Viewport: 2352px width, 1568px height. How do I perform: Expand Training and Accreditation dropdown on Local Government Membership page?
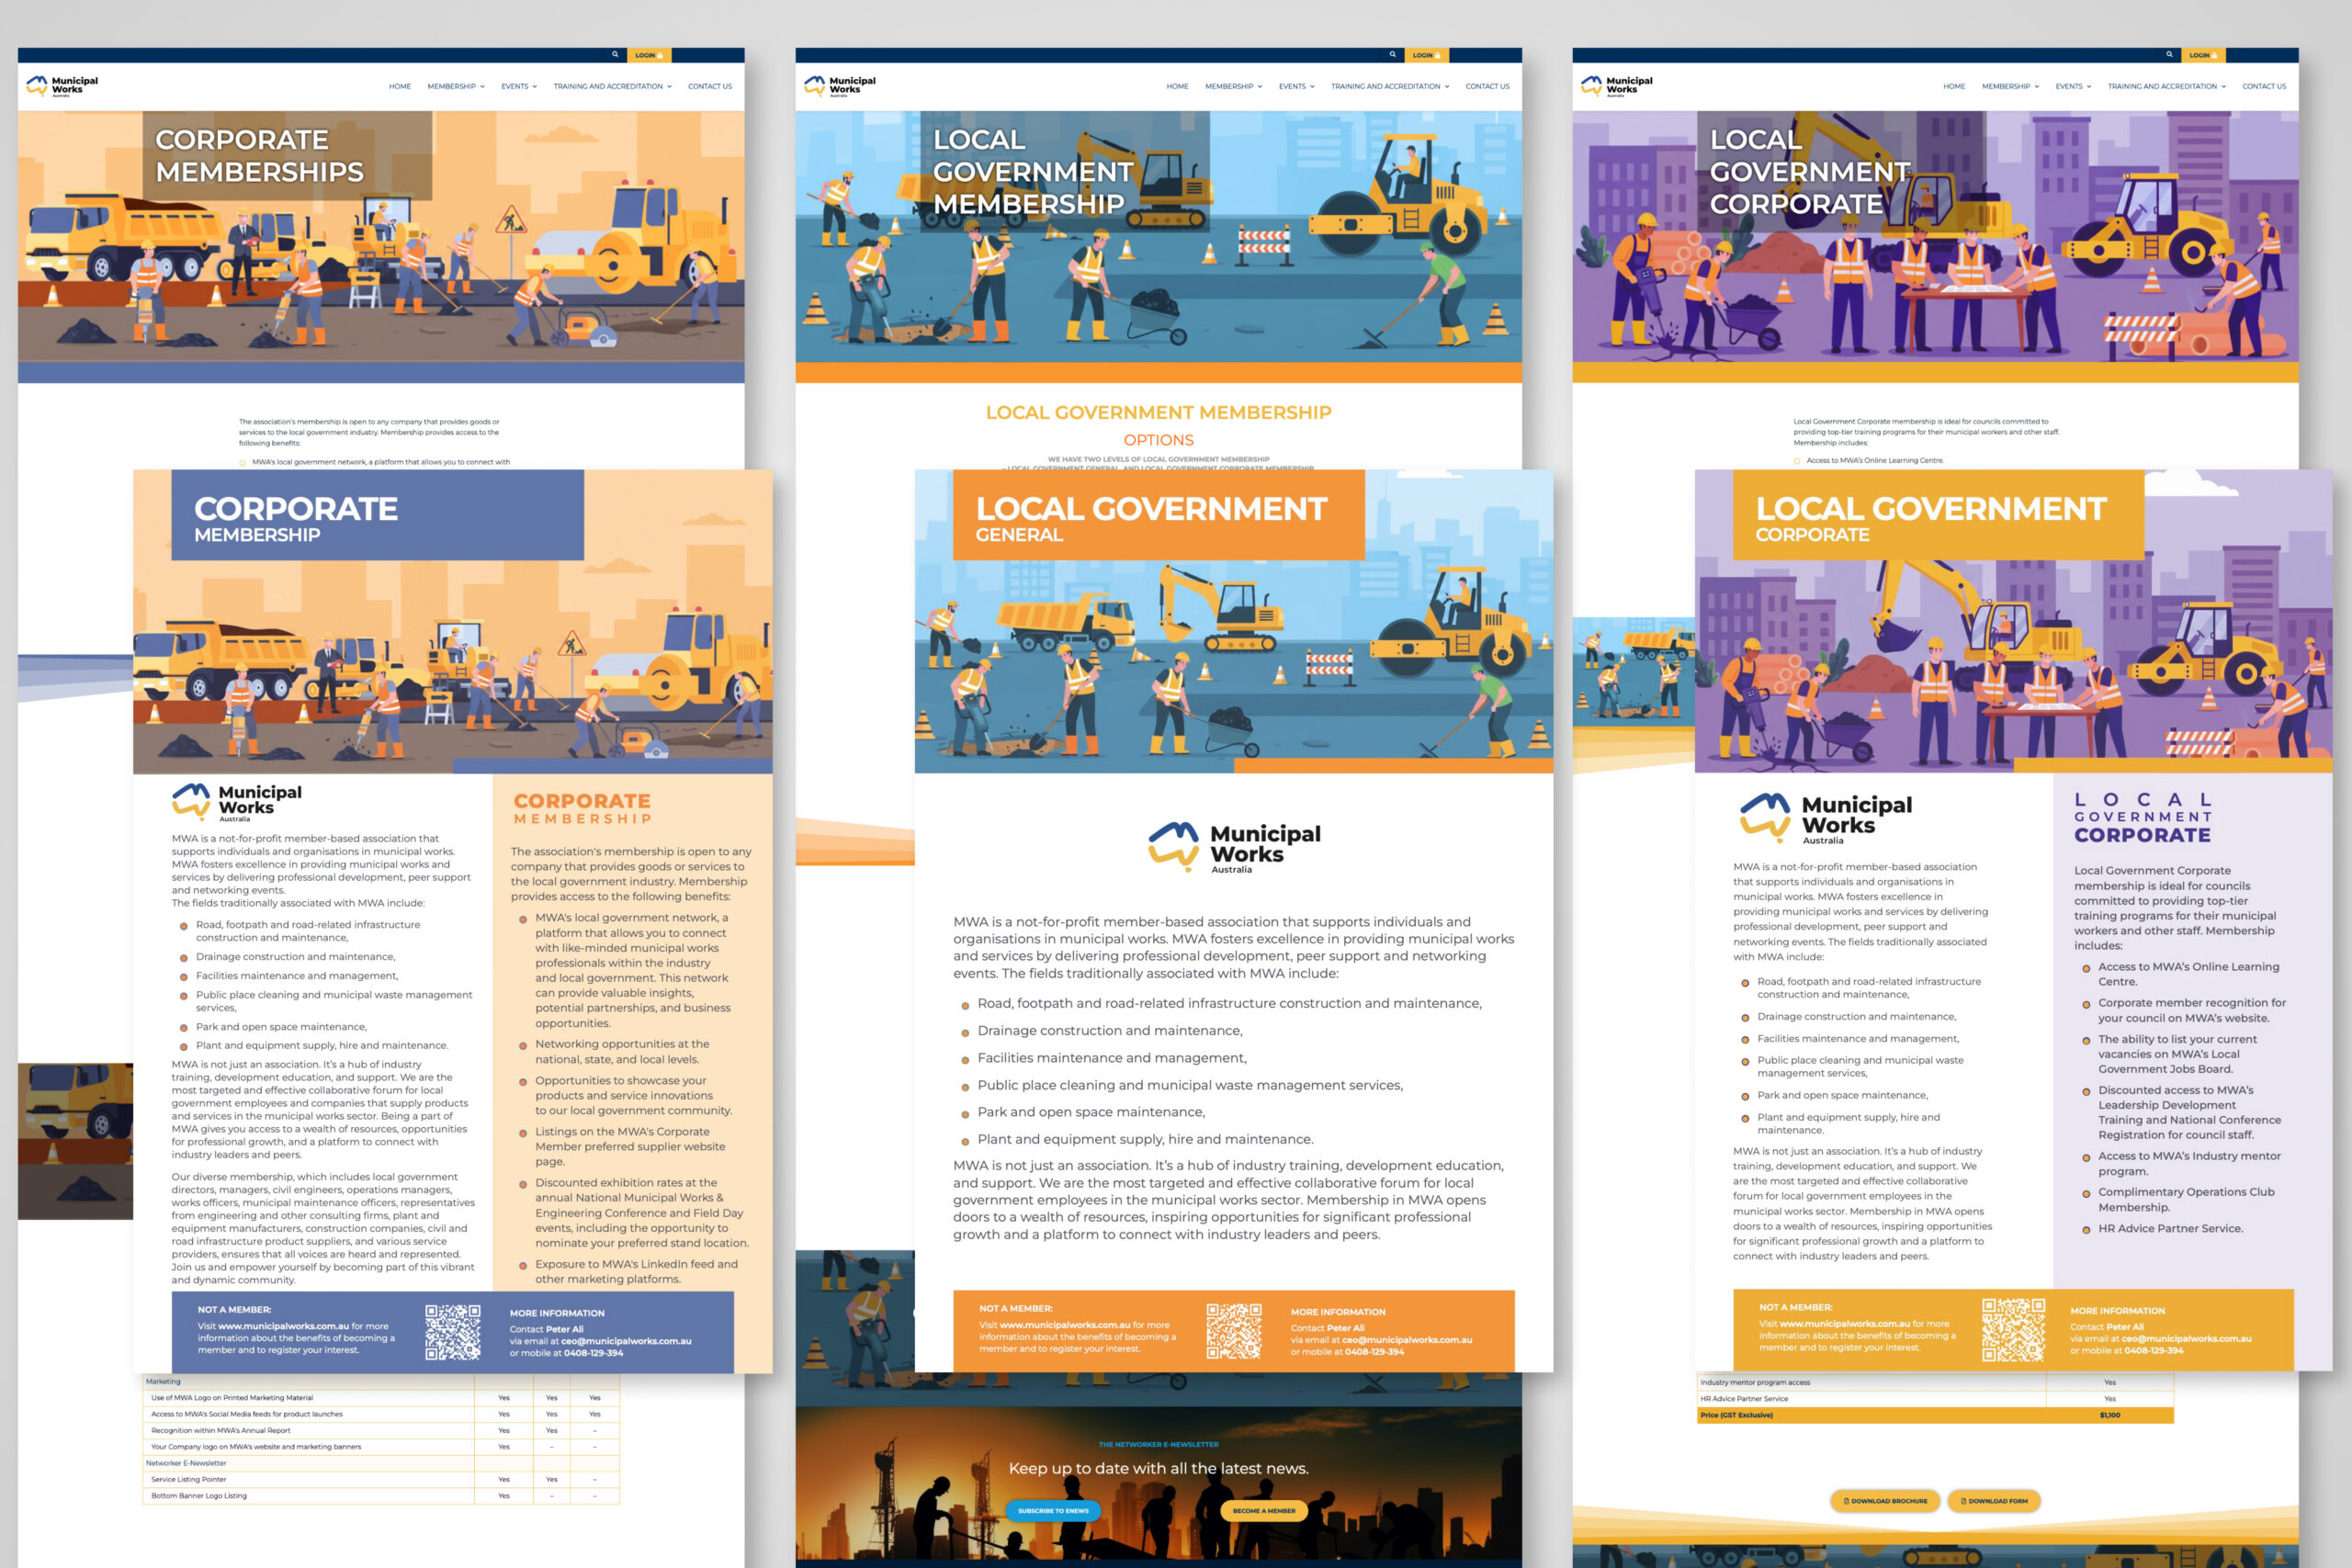pos(1389,87)
